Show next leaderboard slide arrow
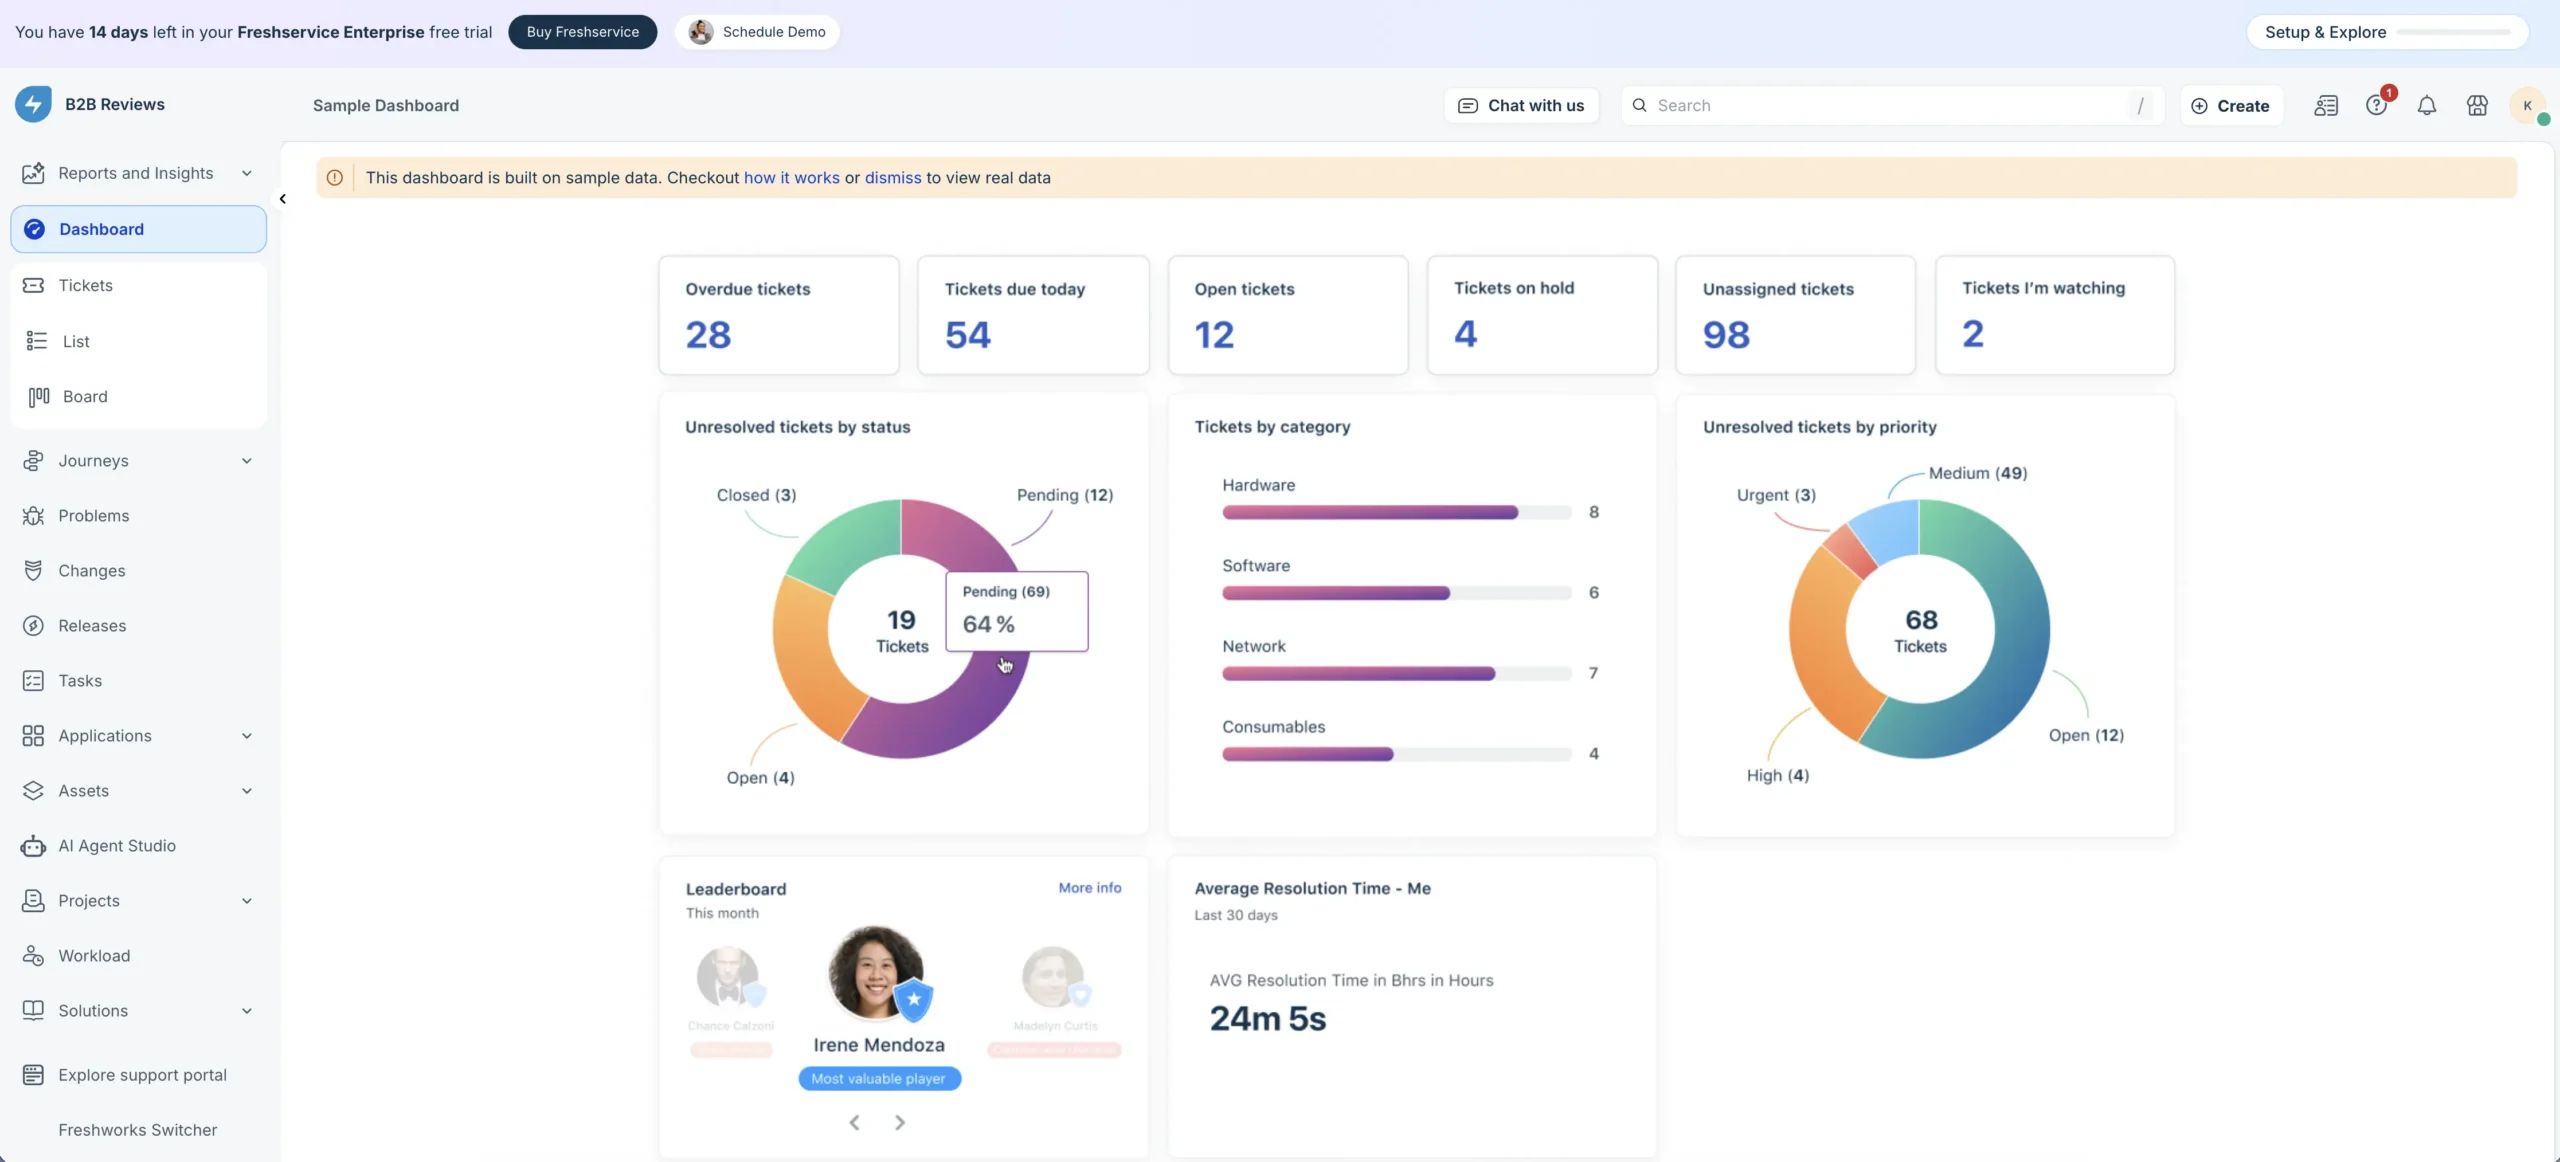2560x1162 pixels. coord(900,1123)
